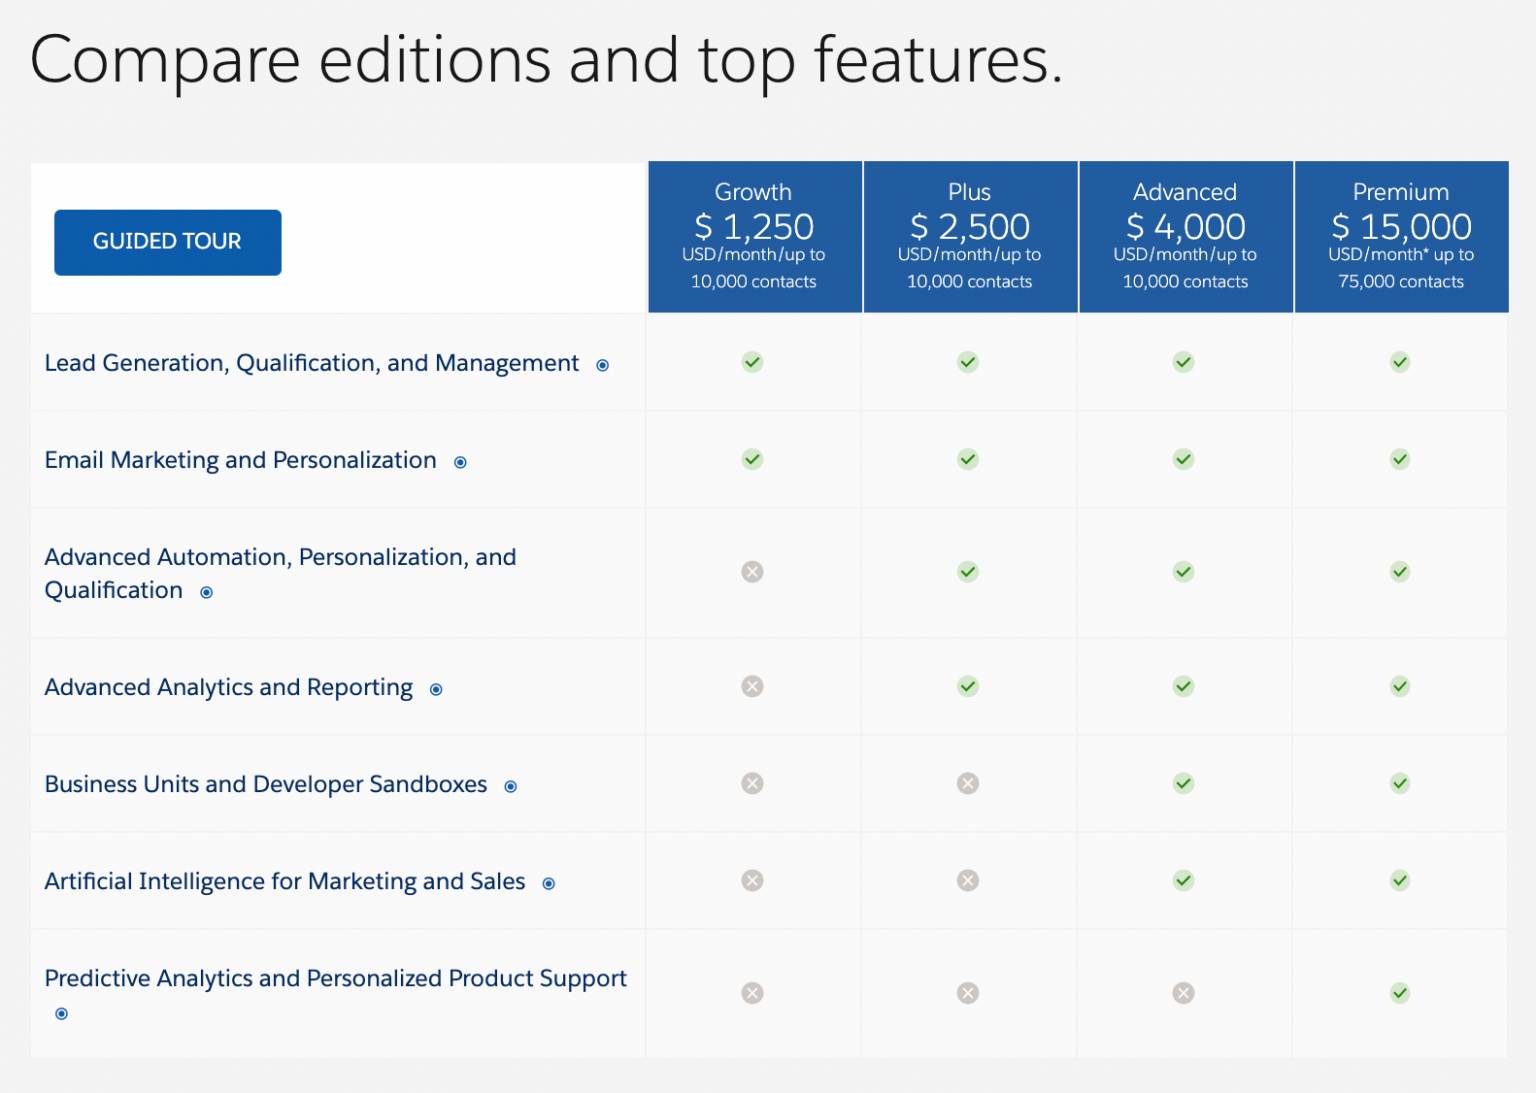1536x1093 pixels.
Task: Click Plus checkmark for Email Marketing
Action: (968, 459)
